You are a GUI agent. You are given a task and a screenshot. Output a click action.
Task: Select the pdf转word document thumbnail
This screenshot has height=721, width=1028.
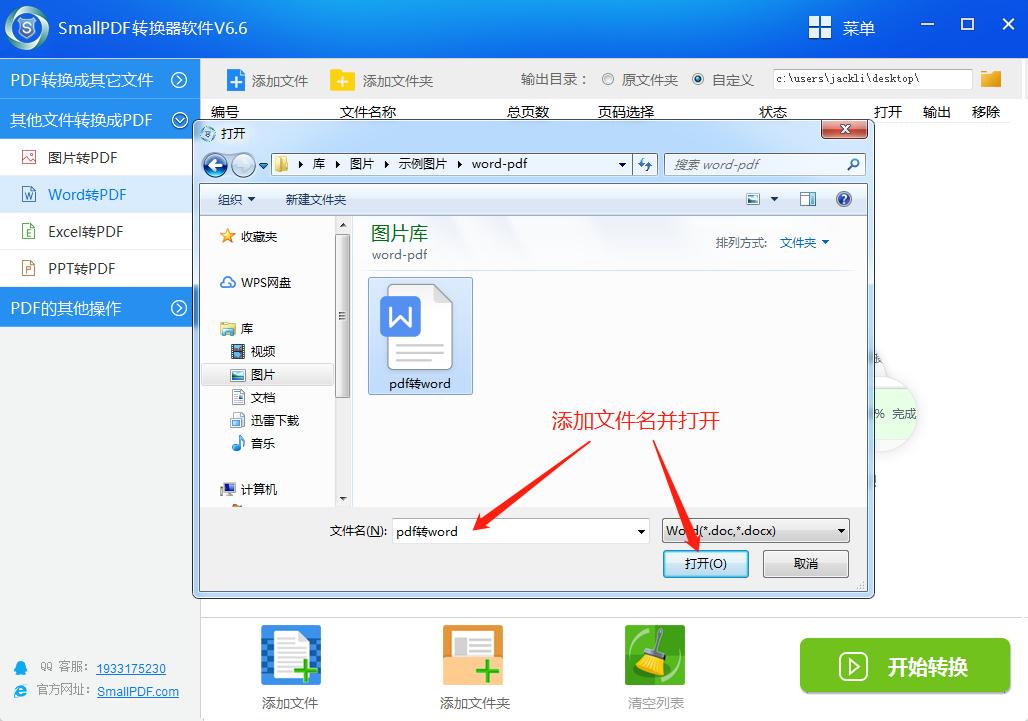tap(420, 335)
